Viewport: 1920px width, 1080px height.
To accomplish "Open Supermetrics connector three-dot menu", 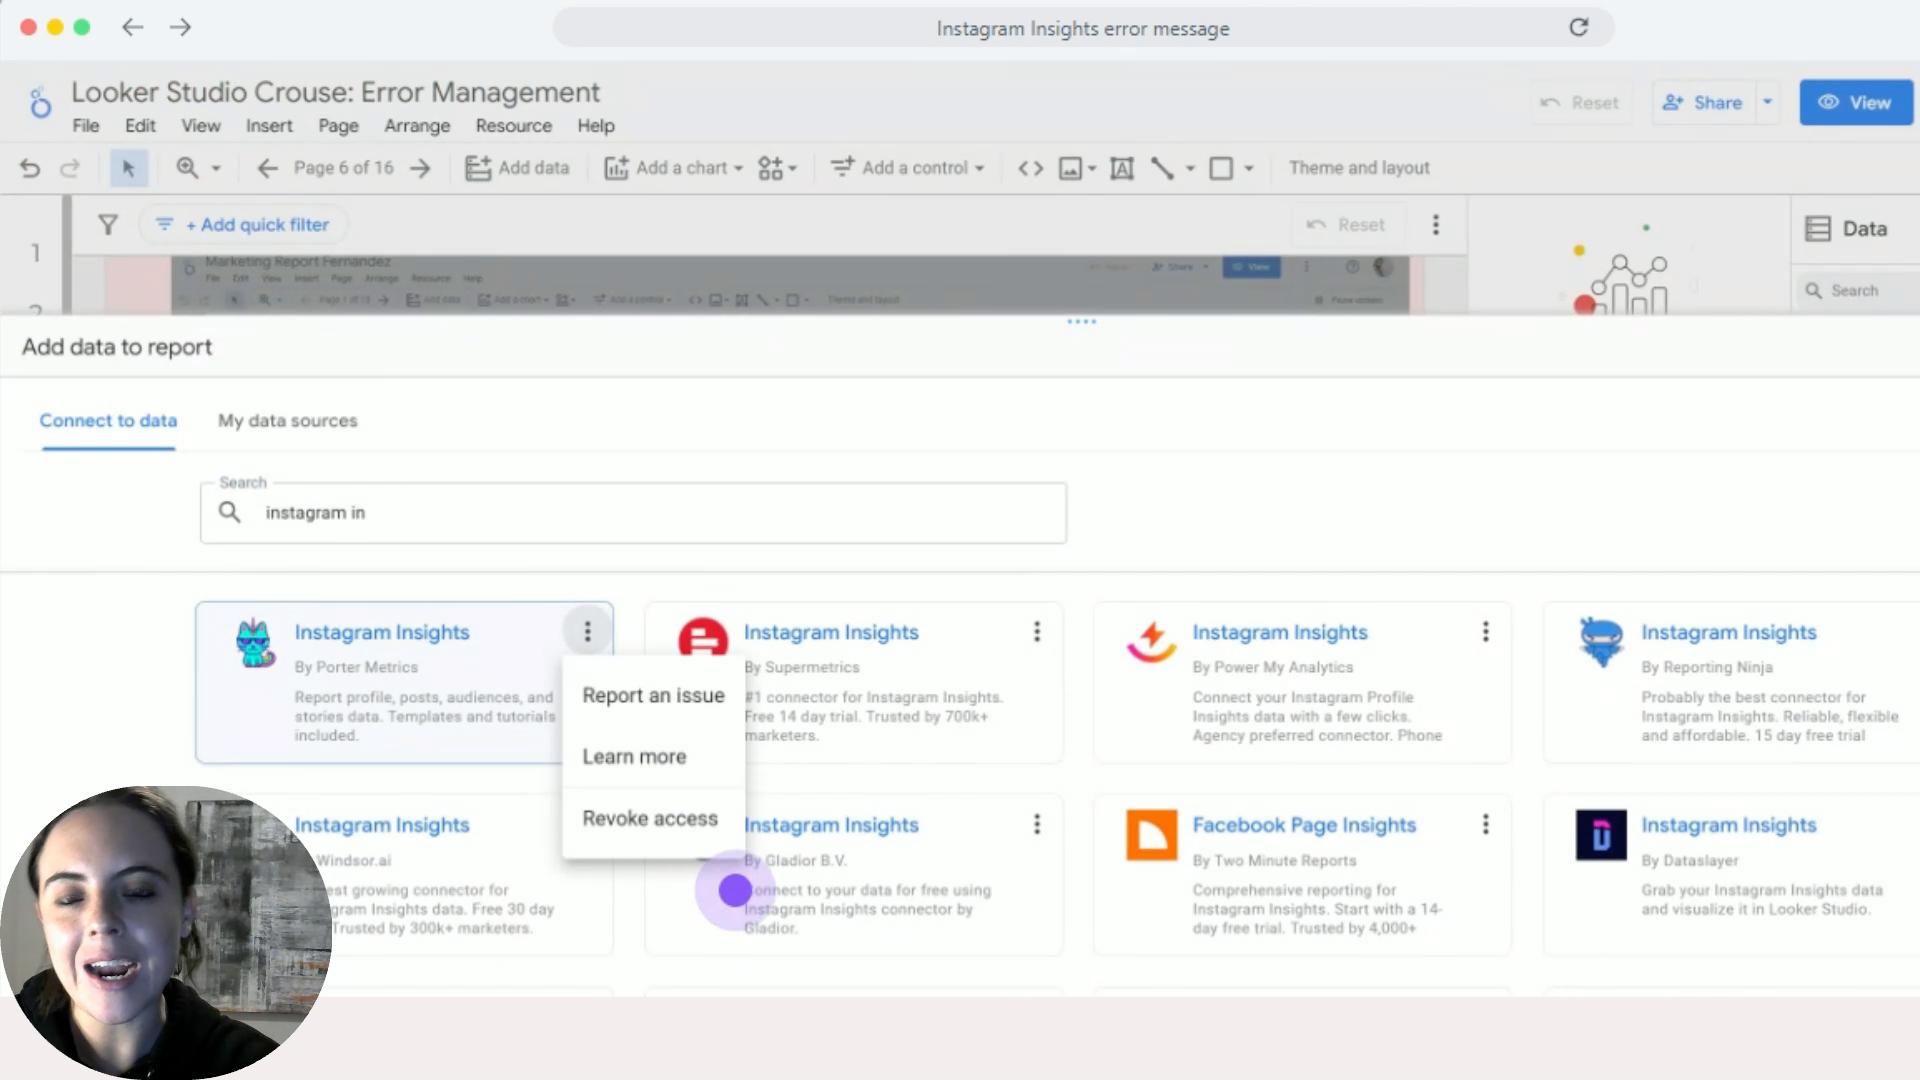I will click(1037, 631).
